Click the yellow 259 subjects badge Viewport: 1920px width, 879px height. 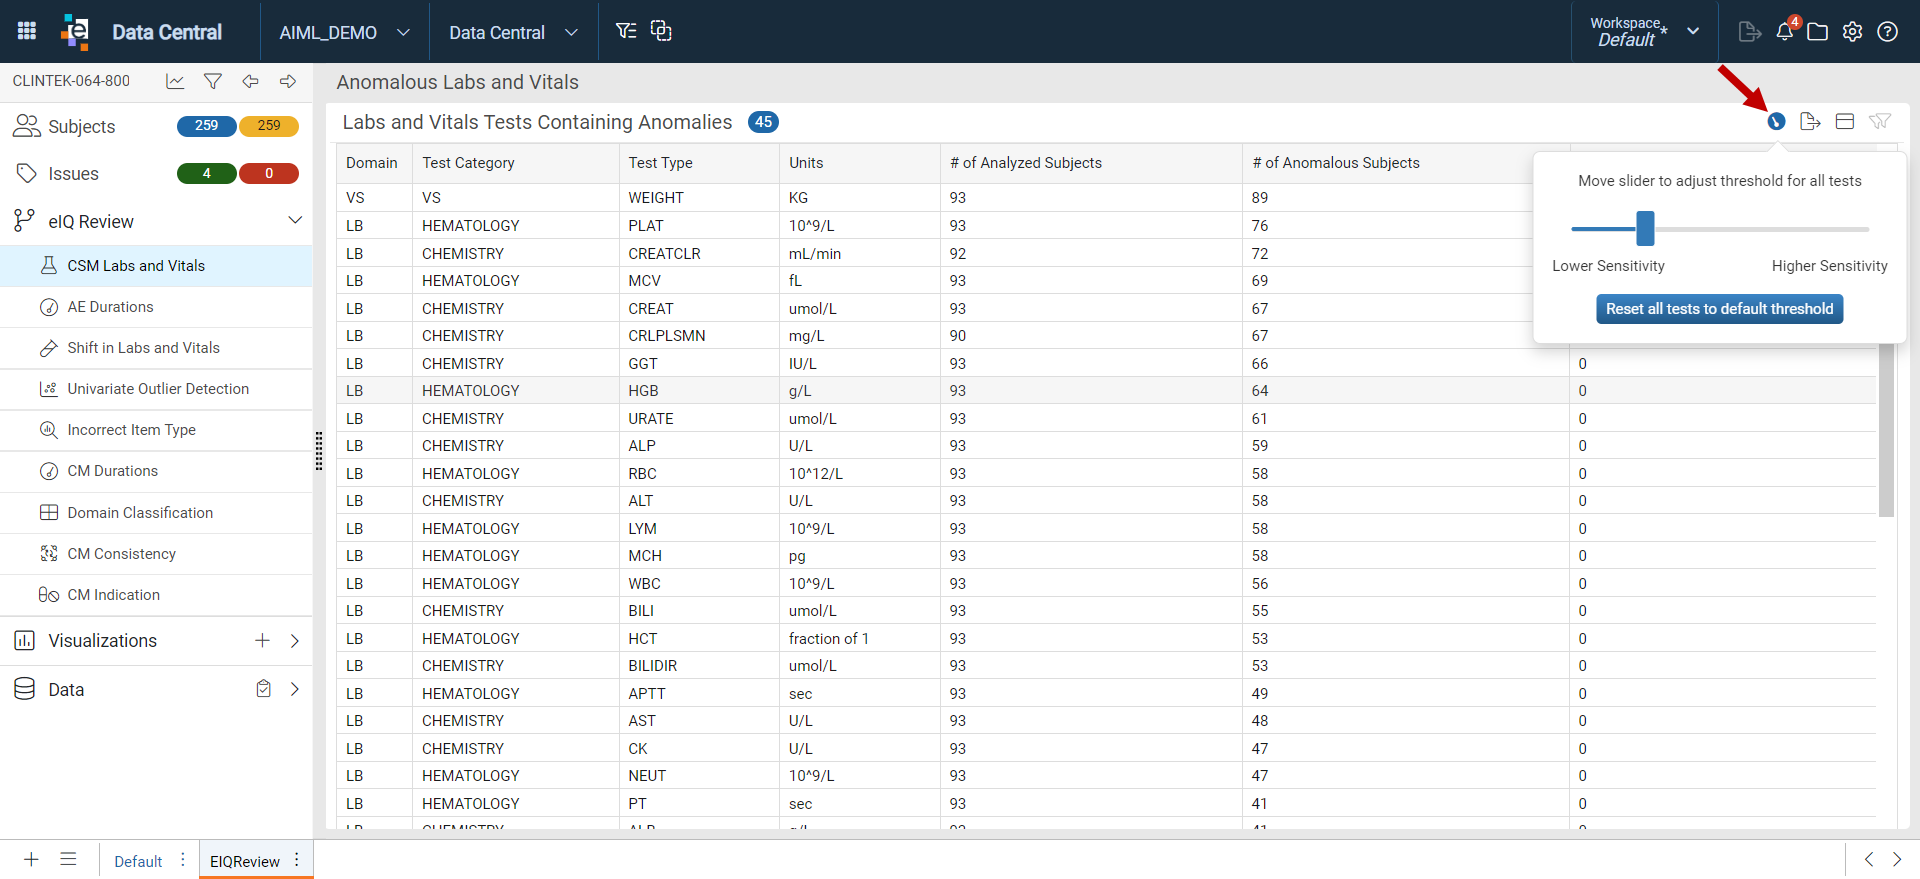[x=269, y=126]
